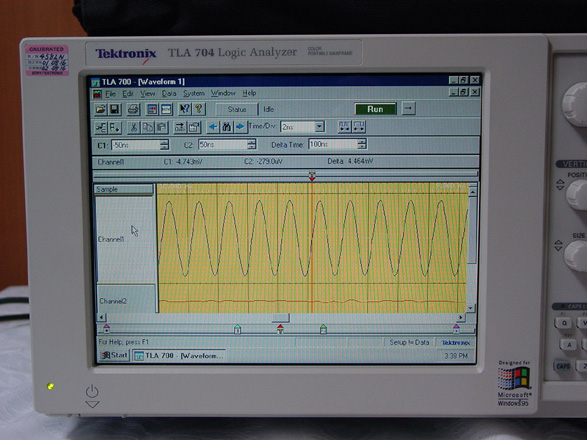Click the cyan cursor 1 marker on the overview bar
Image resolution: width=587 pixels, height=440 pixels.
click(237, 329)
